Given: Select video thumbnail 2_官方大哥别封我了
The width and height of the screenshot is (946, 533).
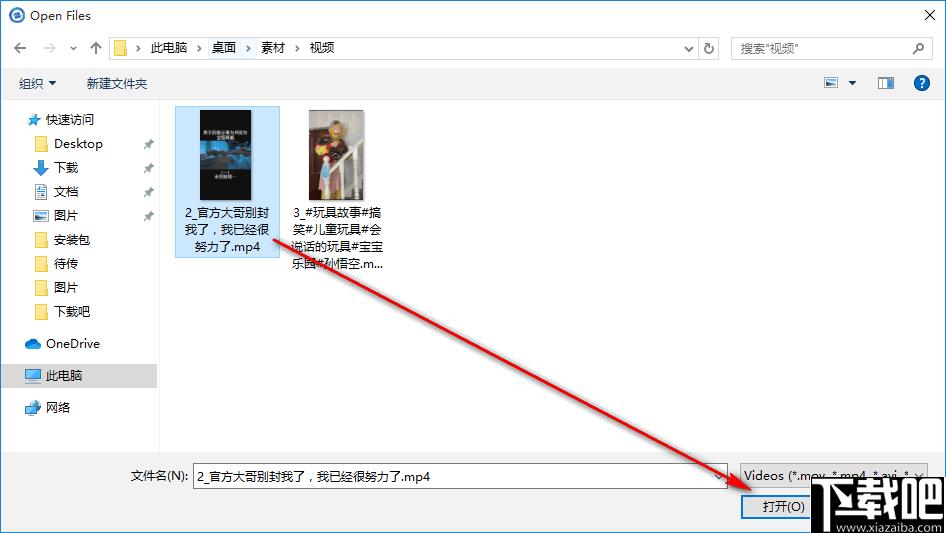Looking at the screenshot, I should coord(226,155).
